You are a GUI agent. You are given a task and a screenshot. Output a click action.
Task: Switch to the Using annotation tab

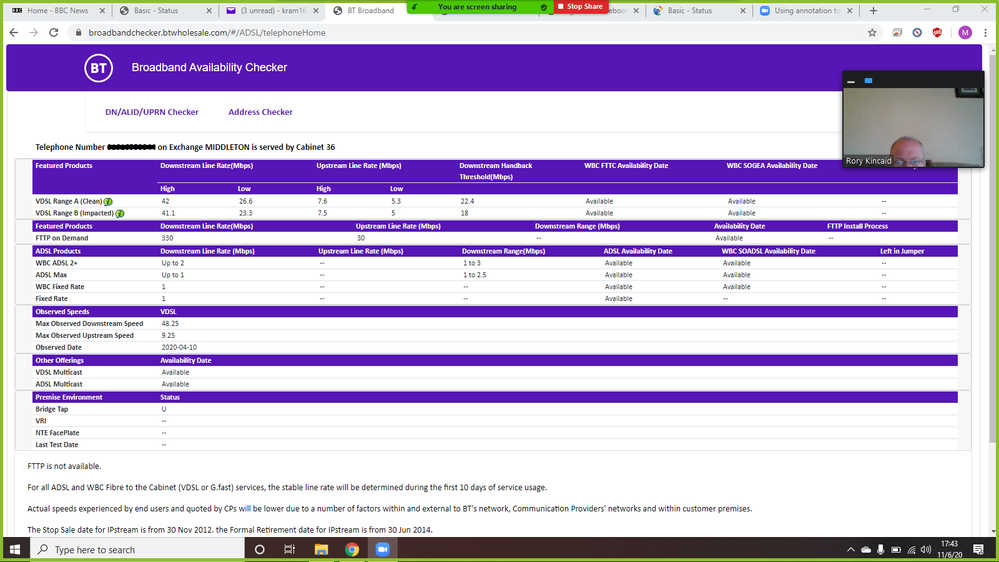(x=805, y=10)
